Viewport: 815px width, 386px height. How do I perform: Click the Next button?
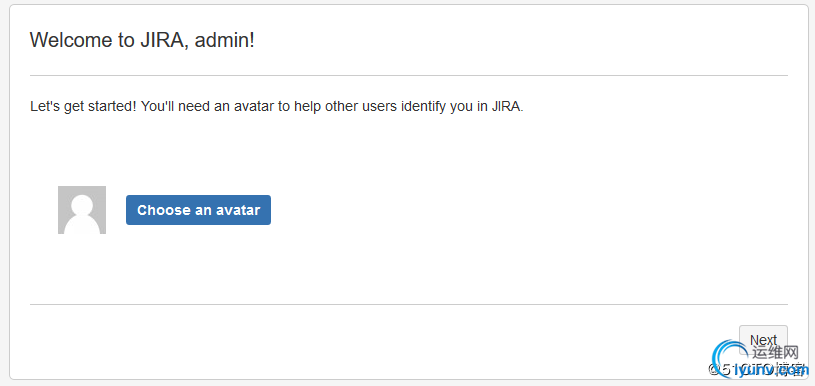pos(763,340)
